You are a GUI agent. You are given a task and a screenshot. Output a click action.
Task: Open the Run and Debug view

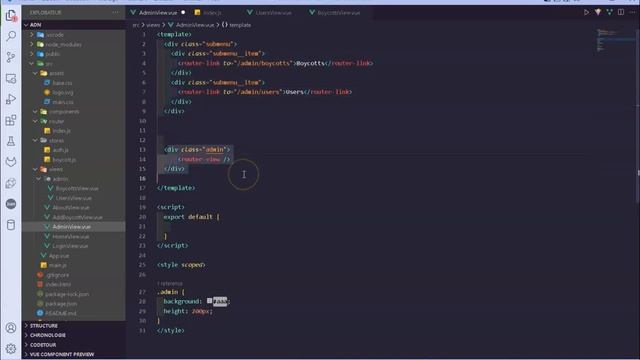[x=11, y=99]
